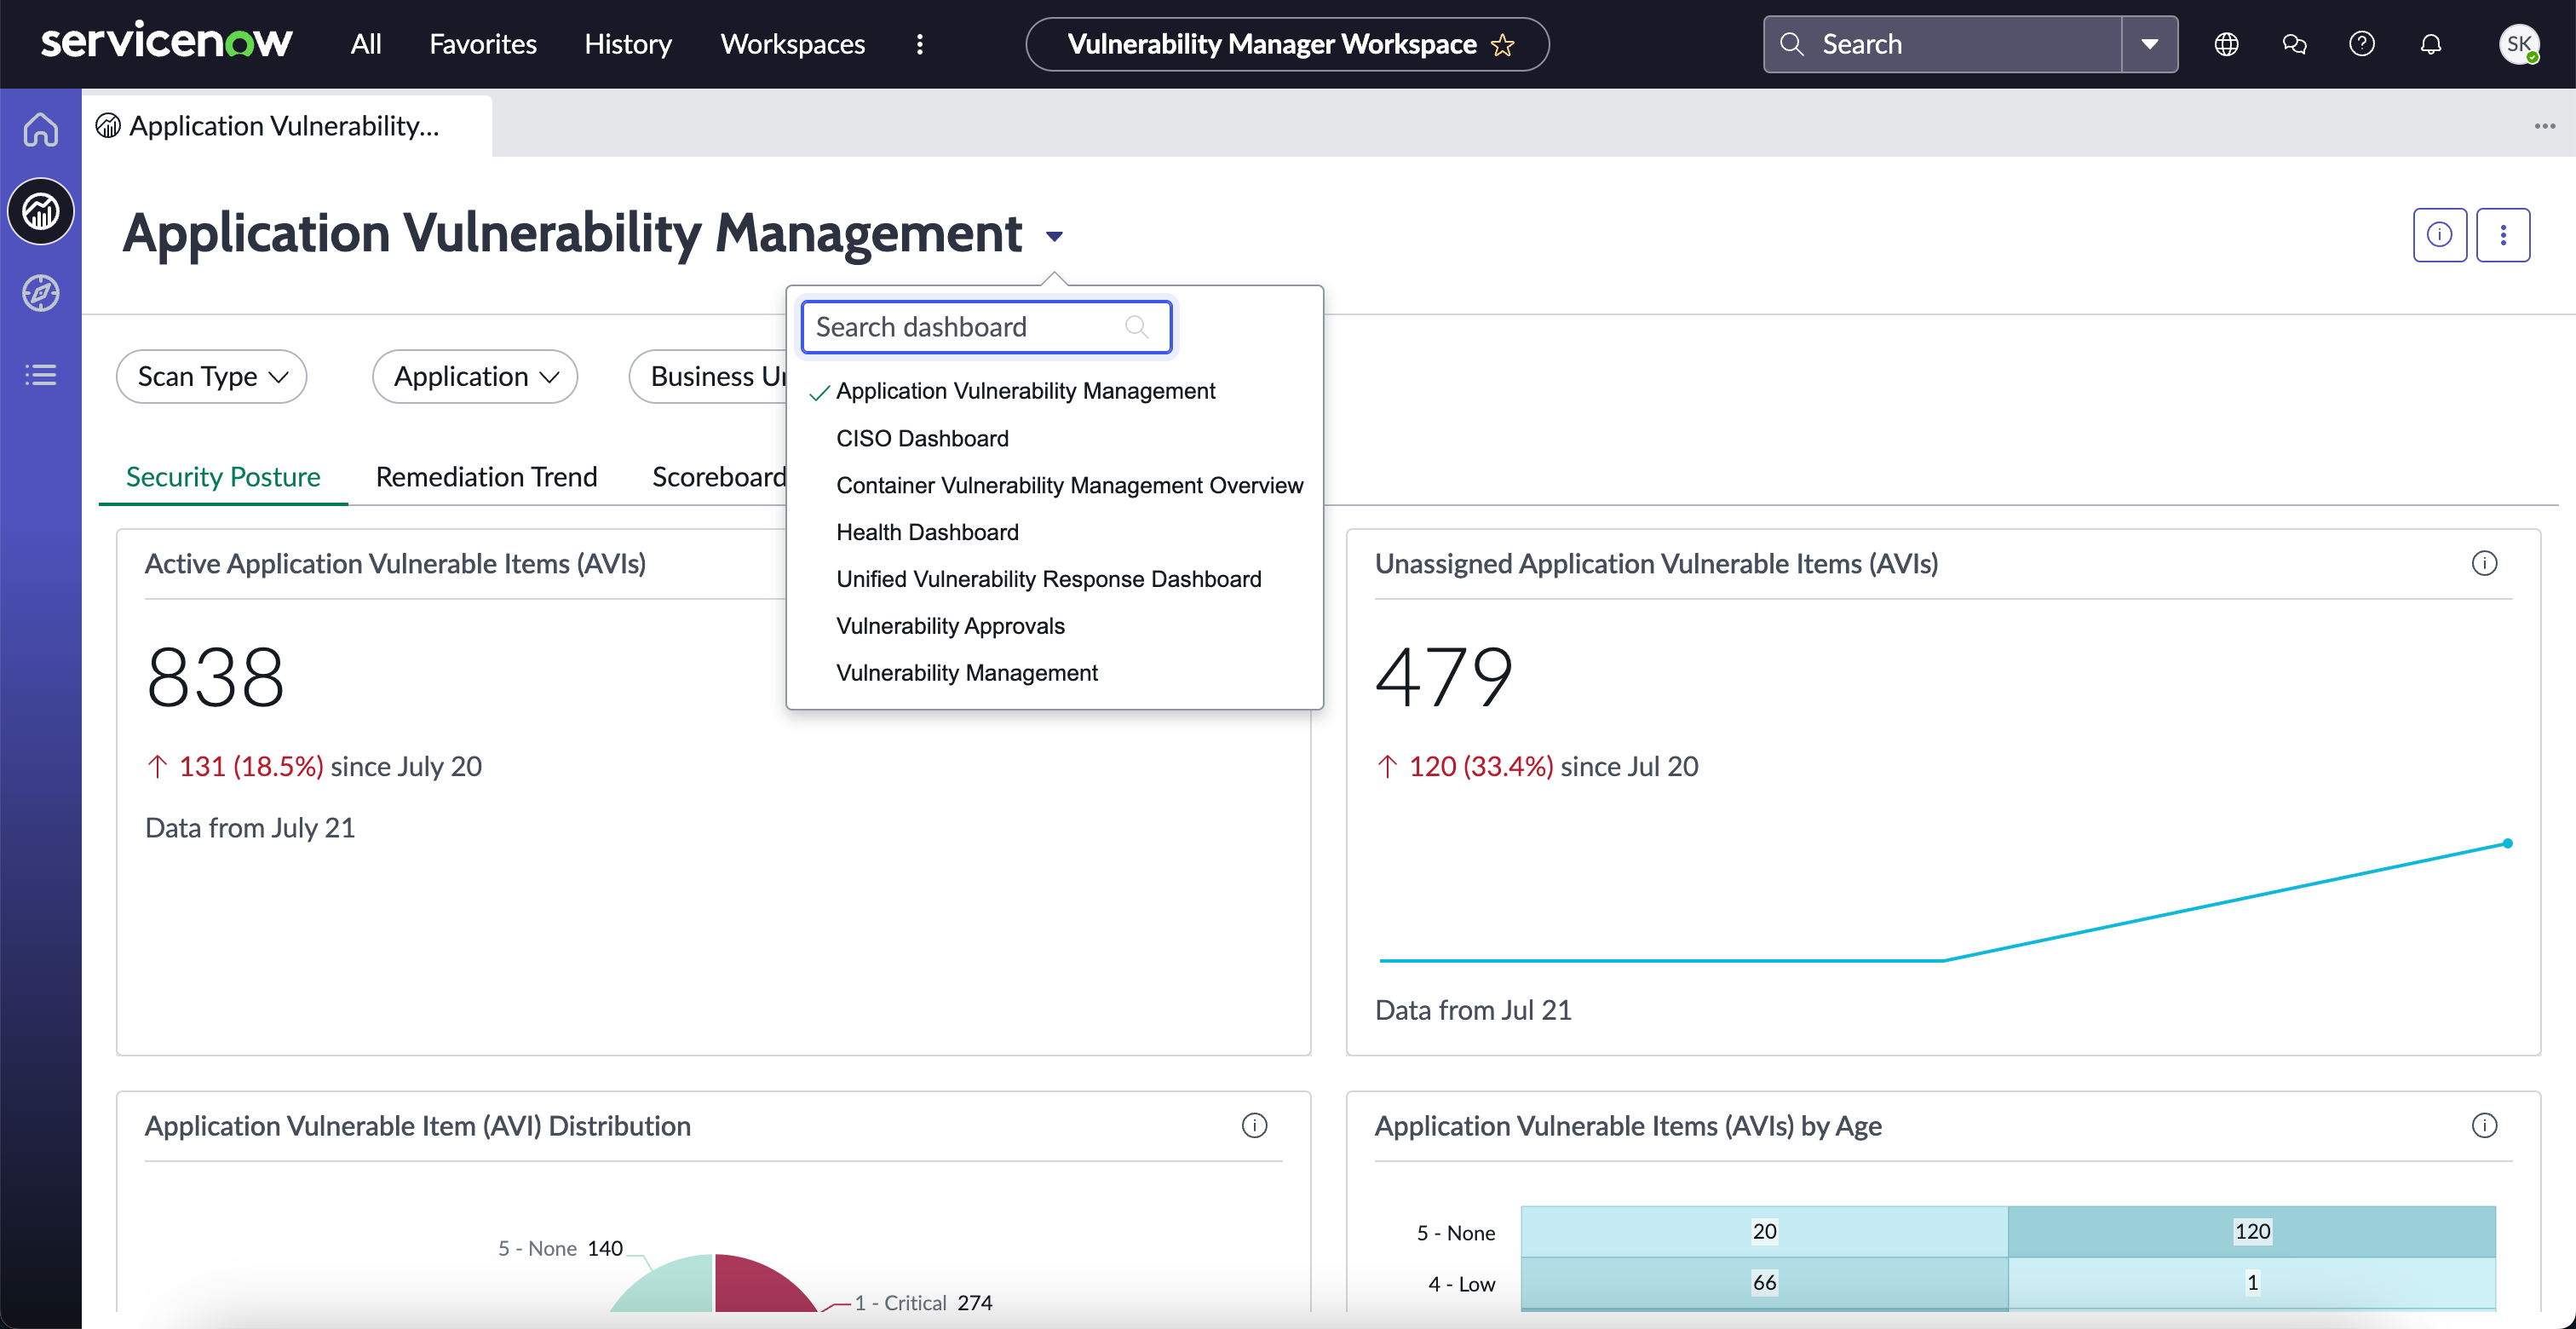
Task: Open the more options kebab in the top navigation
Action: click(920, 44)
